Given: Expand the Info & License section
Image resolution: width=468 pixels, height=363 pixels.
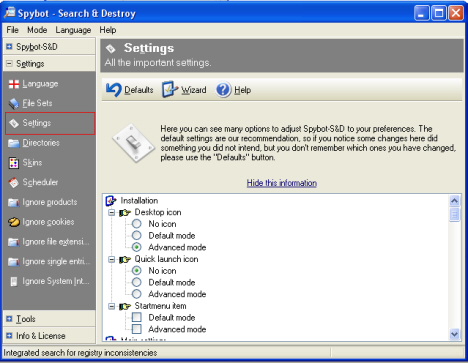Looking at the screenshot, I should click(x=9, y=336).
